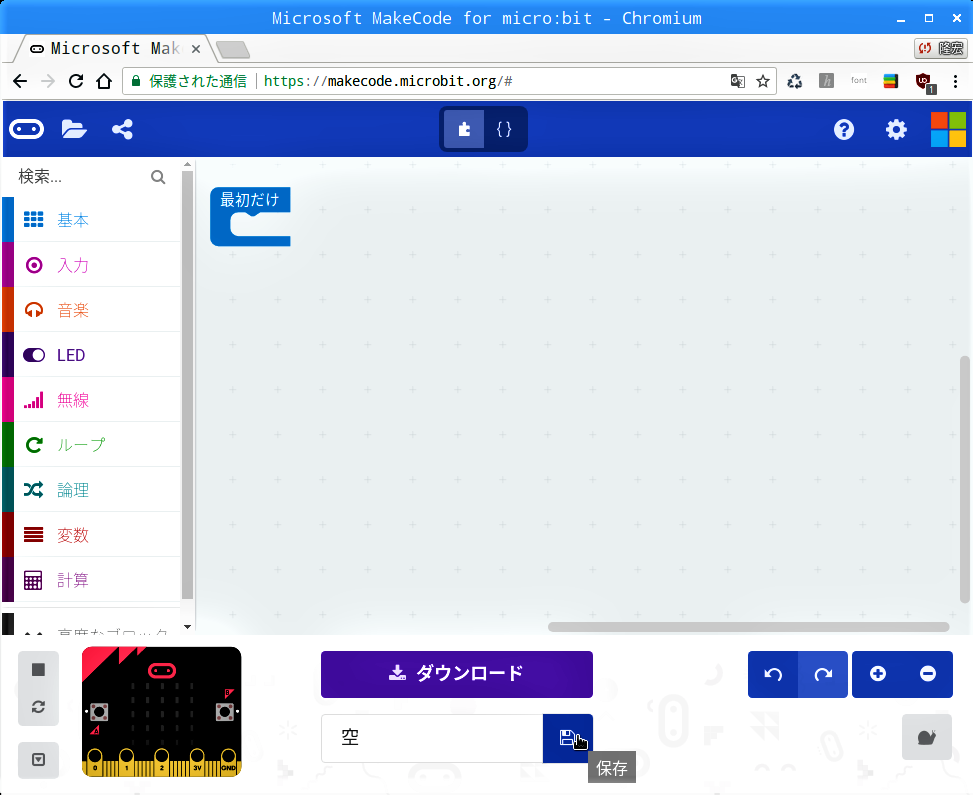Click the 隆宏 profile button
The image size is (973, 795).
tap(941, 48)
